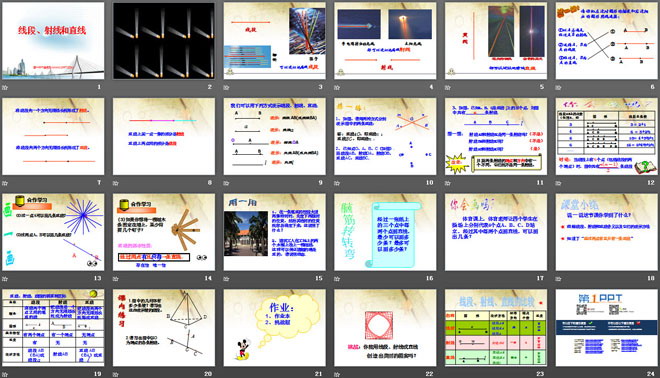Select slide 15 with the palm tree photo
Screen dimensions: 660x378
click(x=274, y=232)
